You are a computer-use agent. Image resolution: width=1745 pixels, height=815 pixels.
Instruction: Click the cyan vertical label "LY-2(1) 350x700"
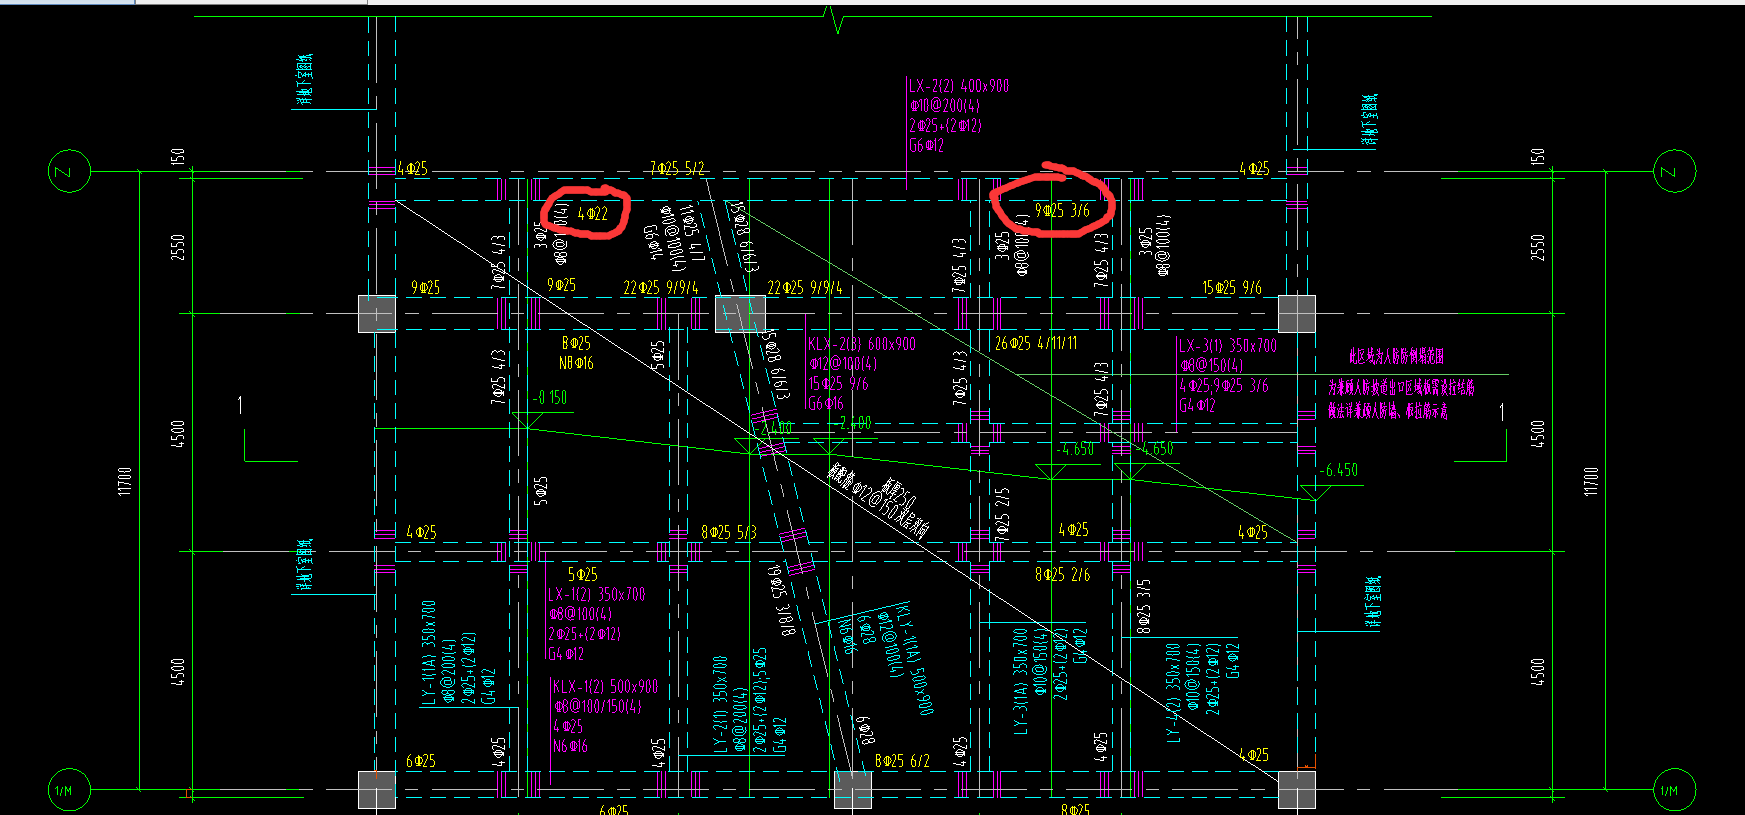720,705
